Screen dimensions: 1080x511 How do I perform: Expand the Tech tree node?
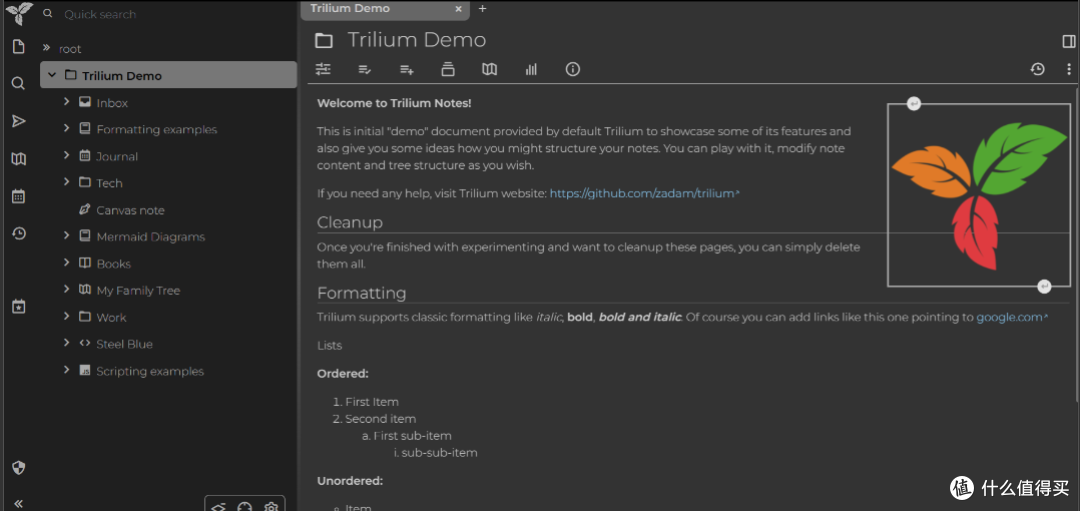tap(66, 182)
